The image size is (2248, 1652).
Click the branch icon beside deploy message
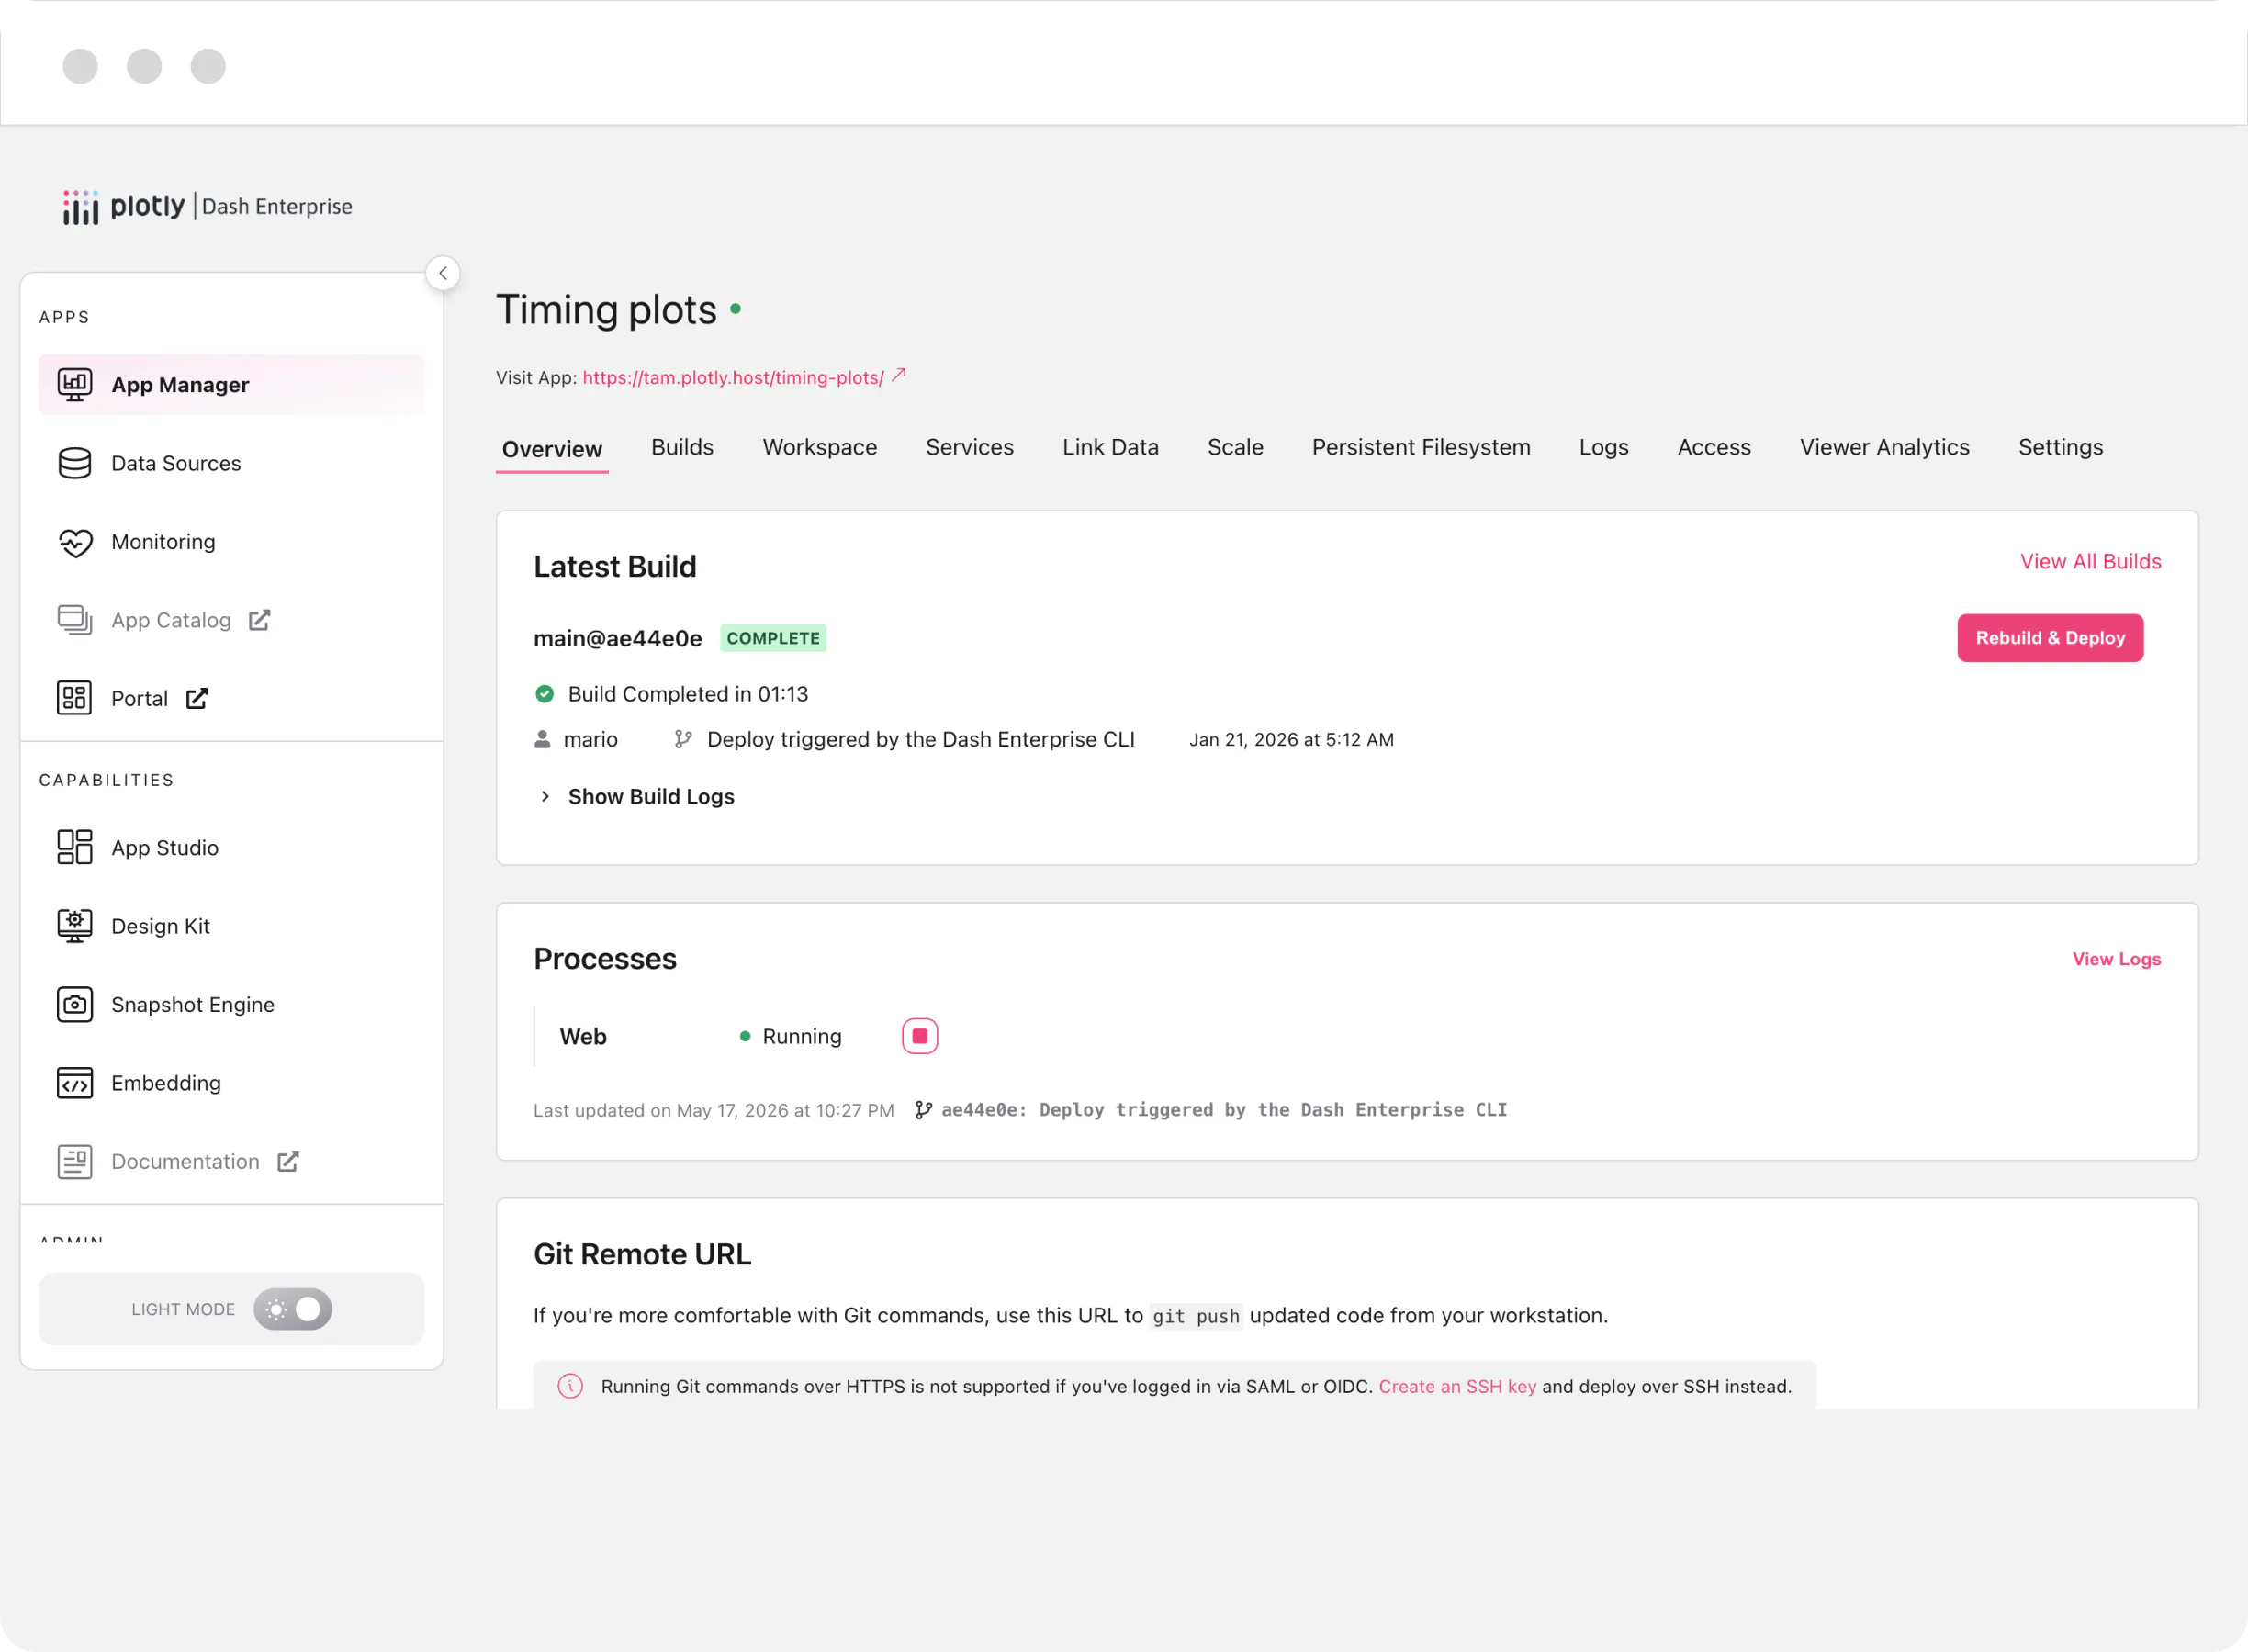[x=683, y=739]
